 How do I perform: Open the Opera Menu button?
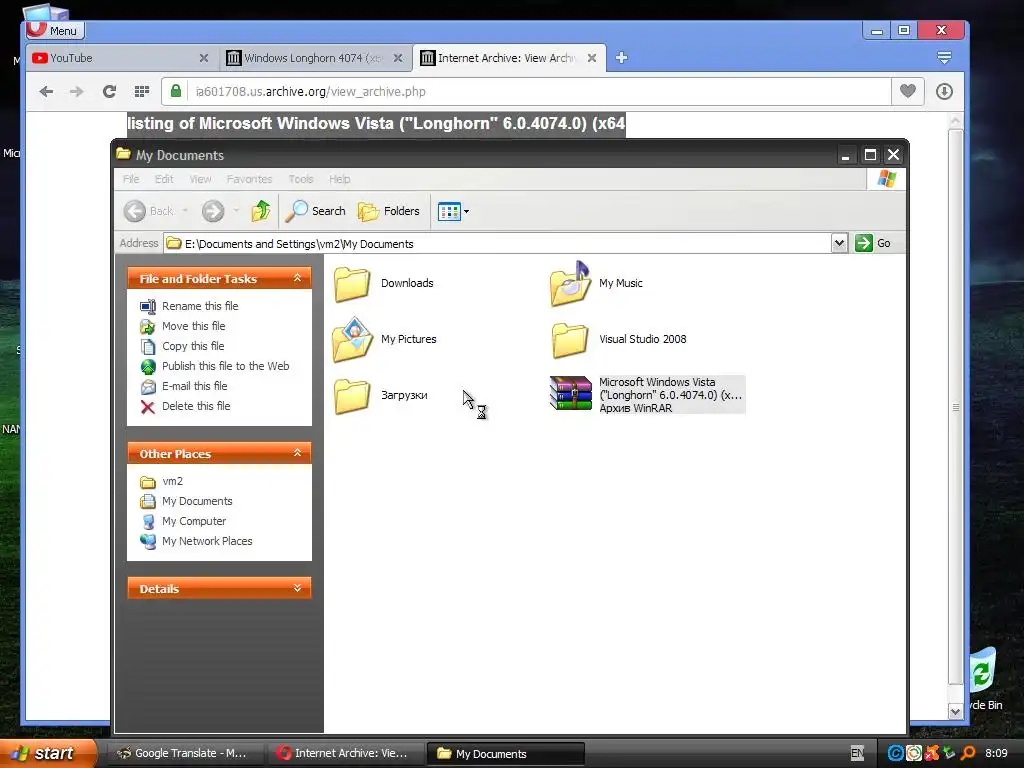click(x=56, y=30)
